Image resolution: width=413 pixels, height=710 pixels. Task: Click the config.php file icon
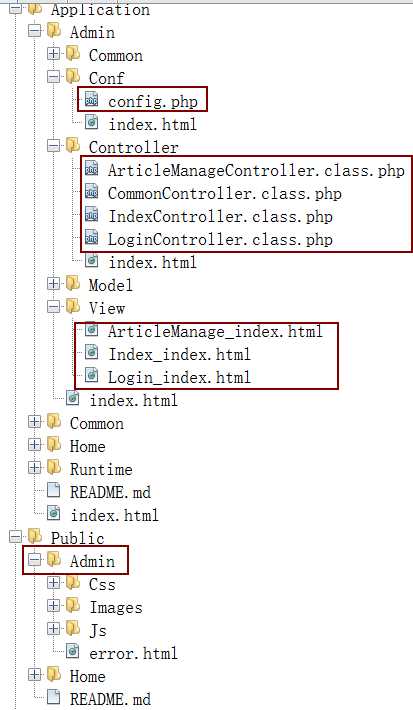coord(92,100)
